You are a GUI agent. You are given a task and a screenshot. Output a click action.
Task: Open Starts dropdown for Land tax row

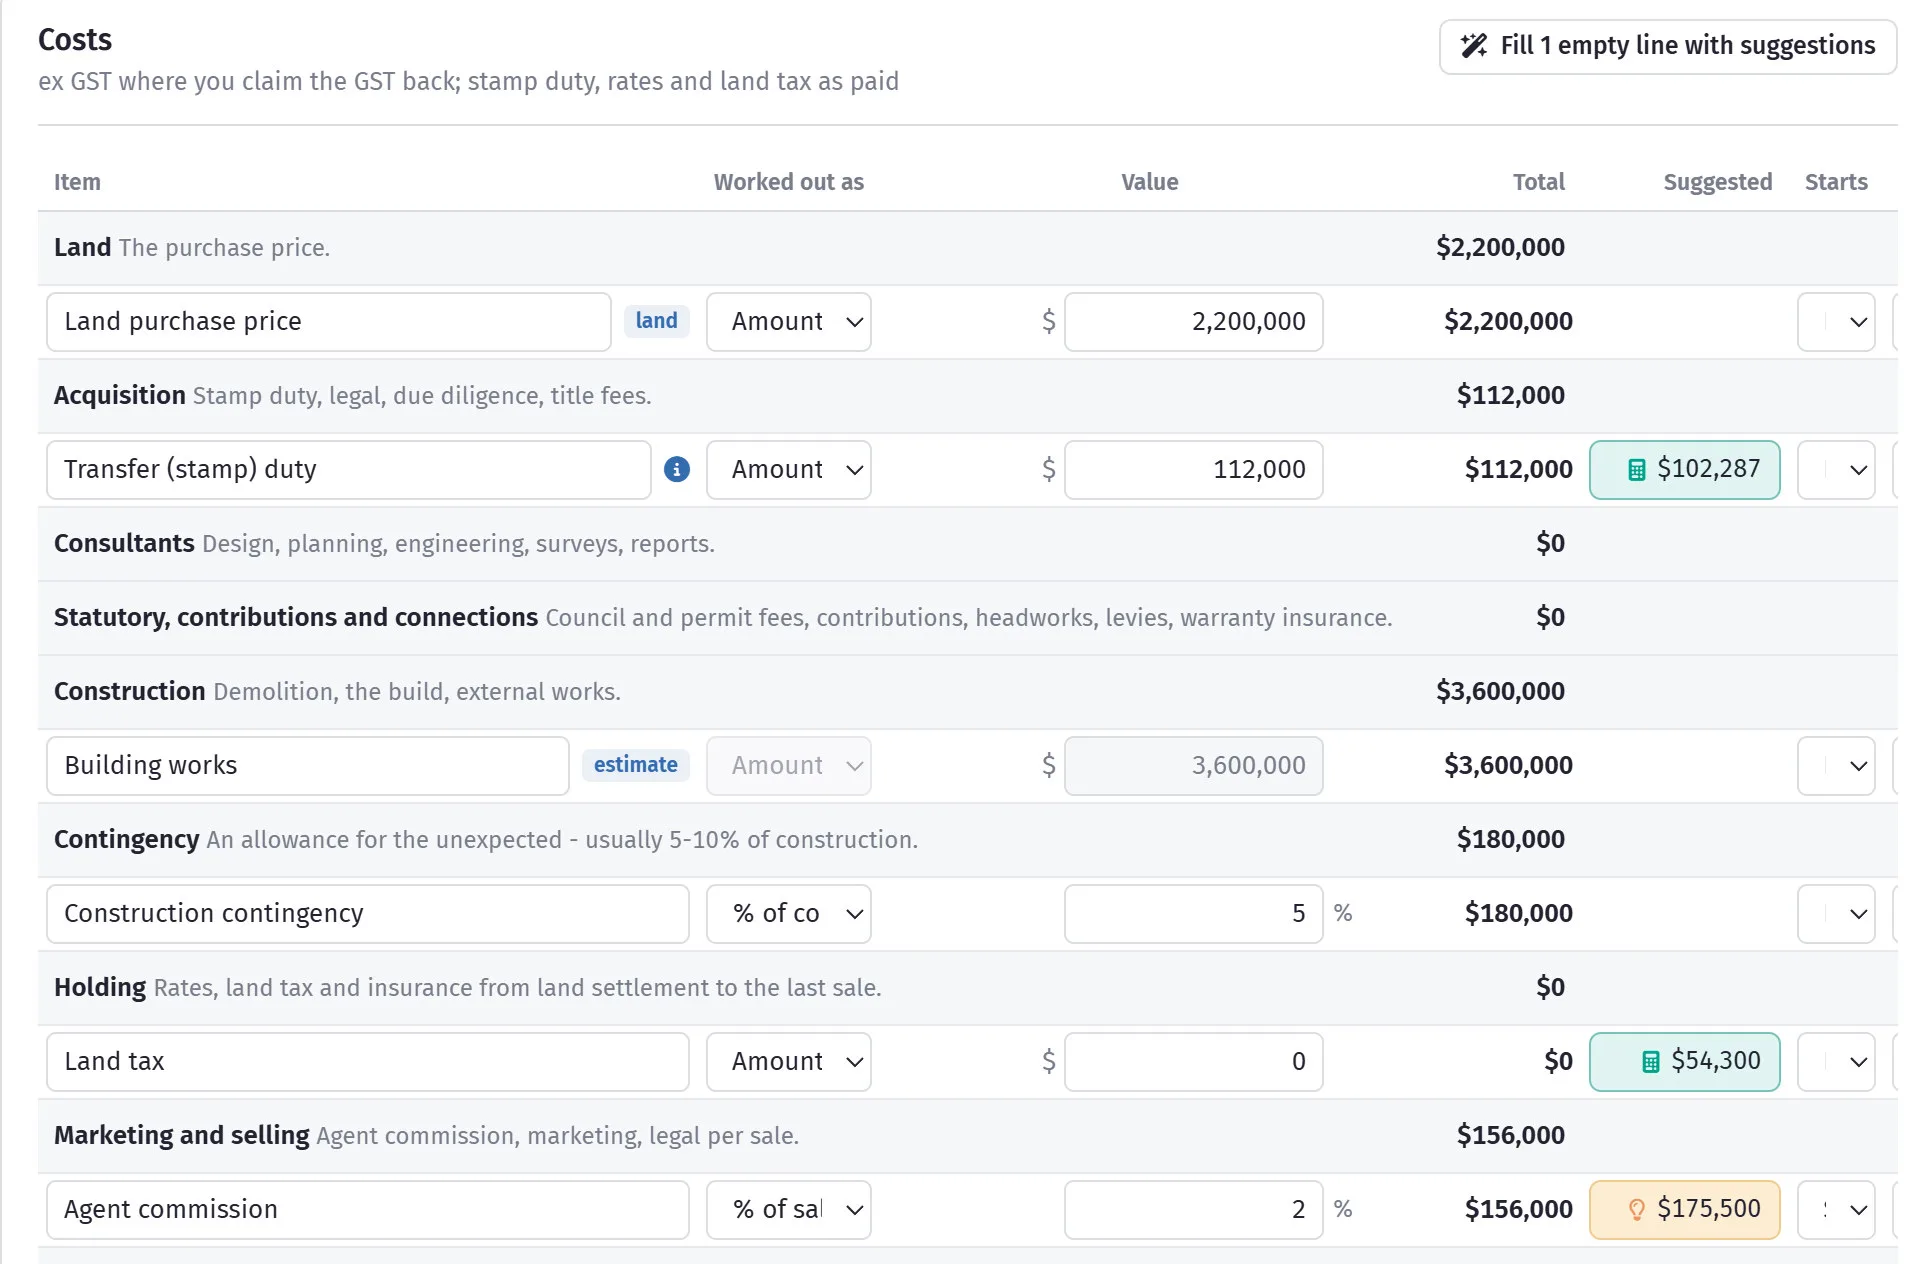point(1835,1061)
